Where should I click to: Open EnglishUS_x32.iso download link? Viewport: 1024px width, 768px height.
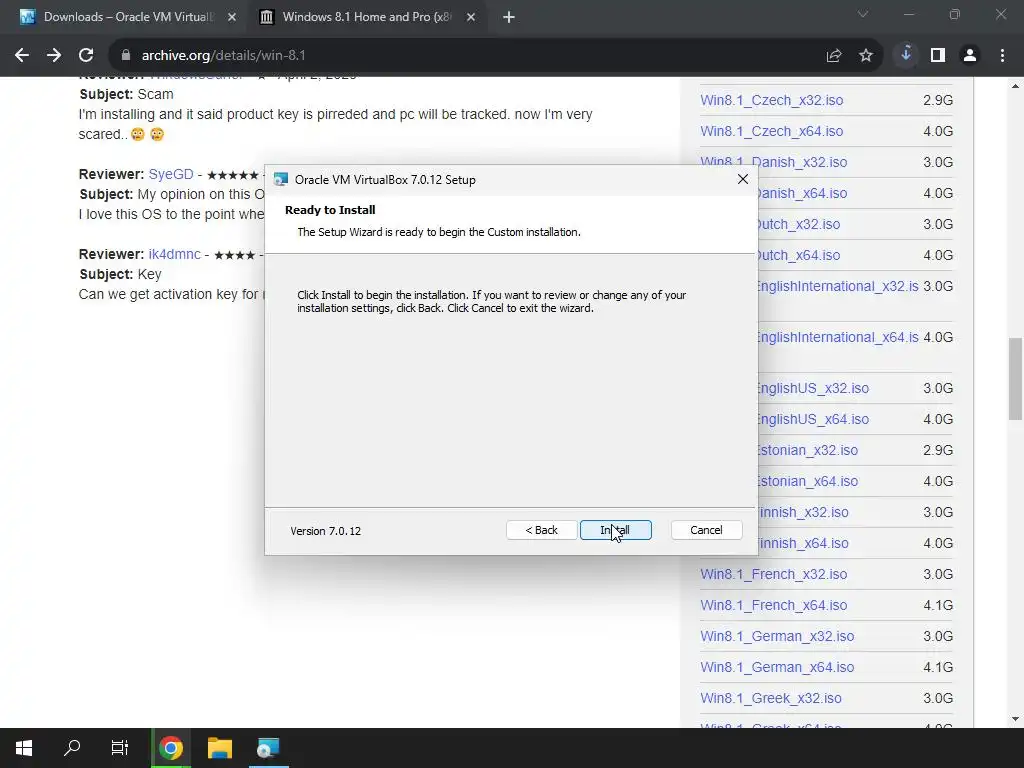tap(813, 388)
